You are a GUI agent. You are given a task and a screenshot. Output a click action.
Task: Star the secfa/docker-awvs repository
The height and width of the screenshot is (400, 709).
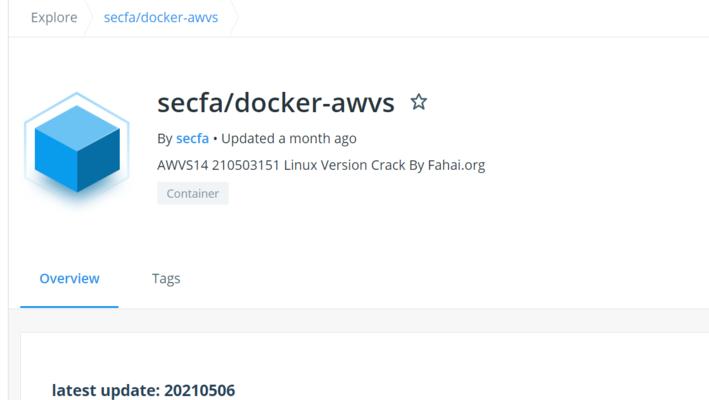pos(418,102)
